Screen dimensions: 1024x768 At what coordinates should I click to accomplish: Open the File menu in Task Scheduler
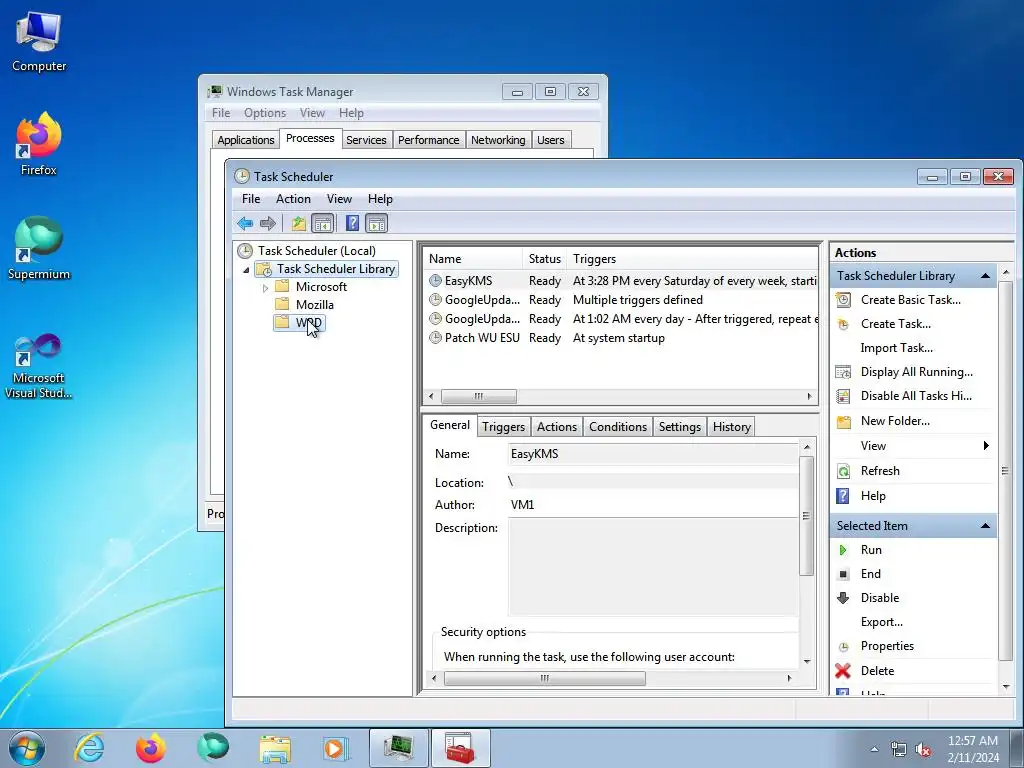(251, 199)
